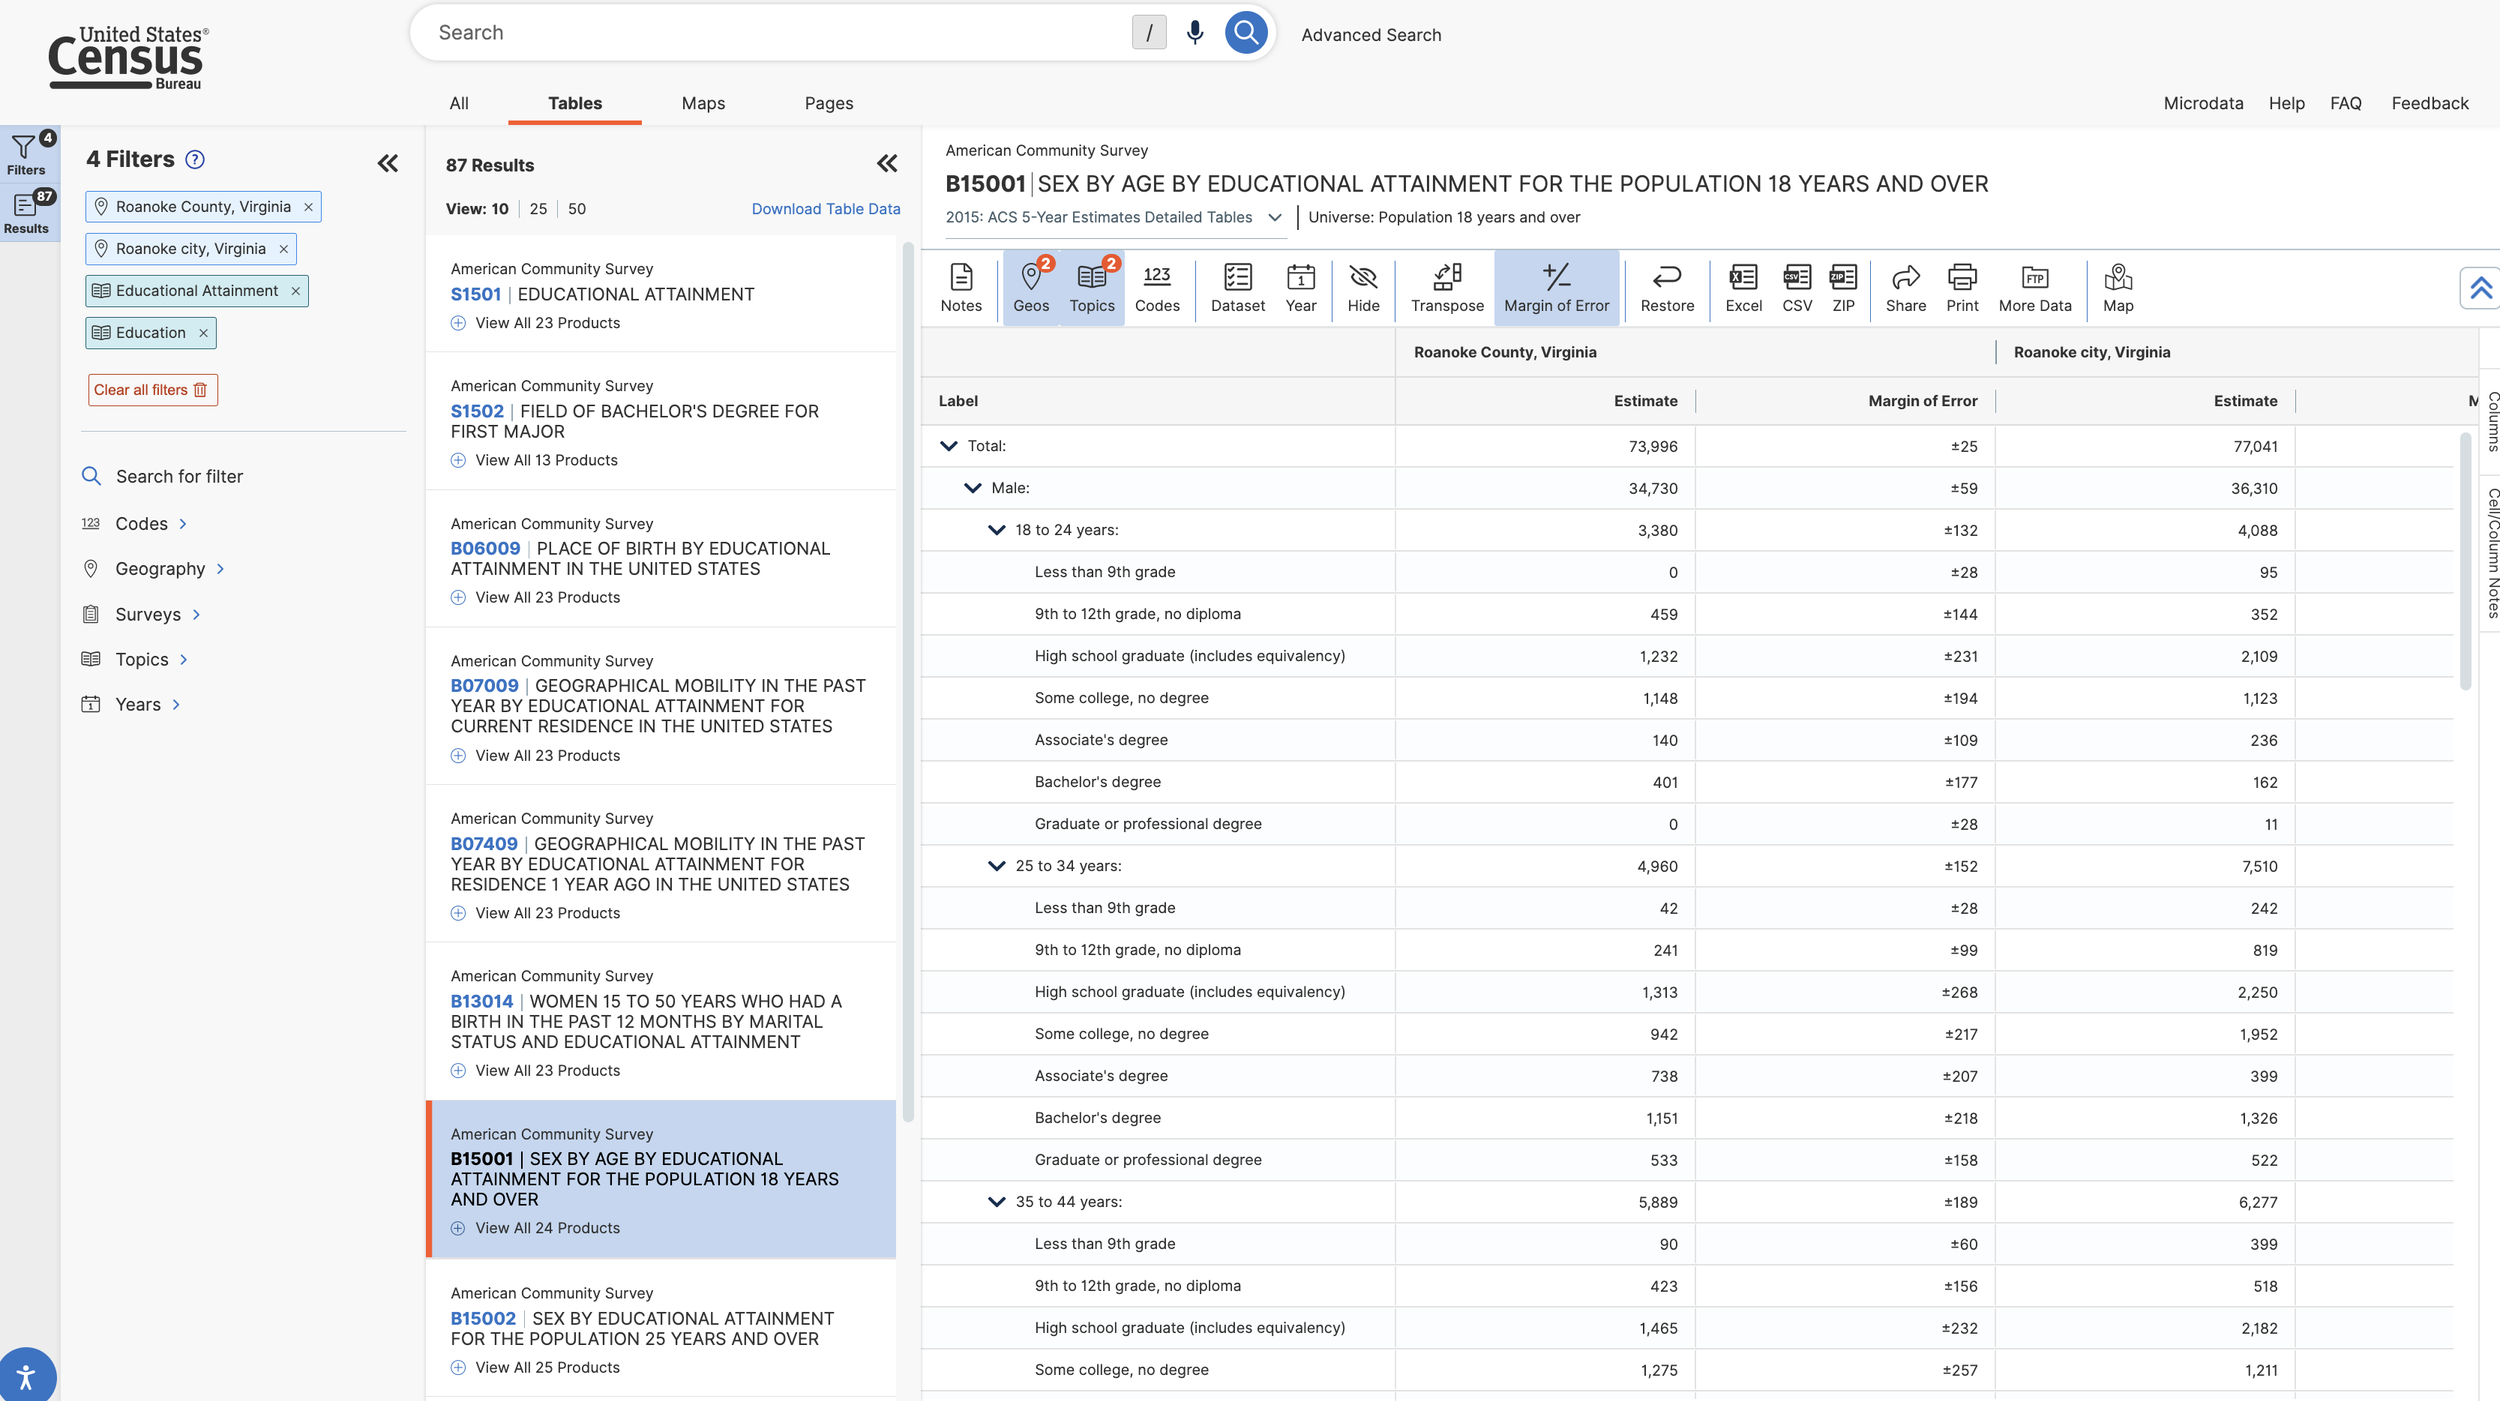The width and height of the screenshot is (2500, 1401).
Task: Switch to the Pages tab
Action: pos(828,103)
